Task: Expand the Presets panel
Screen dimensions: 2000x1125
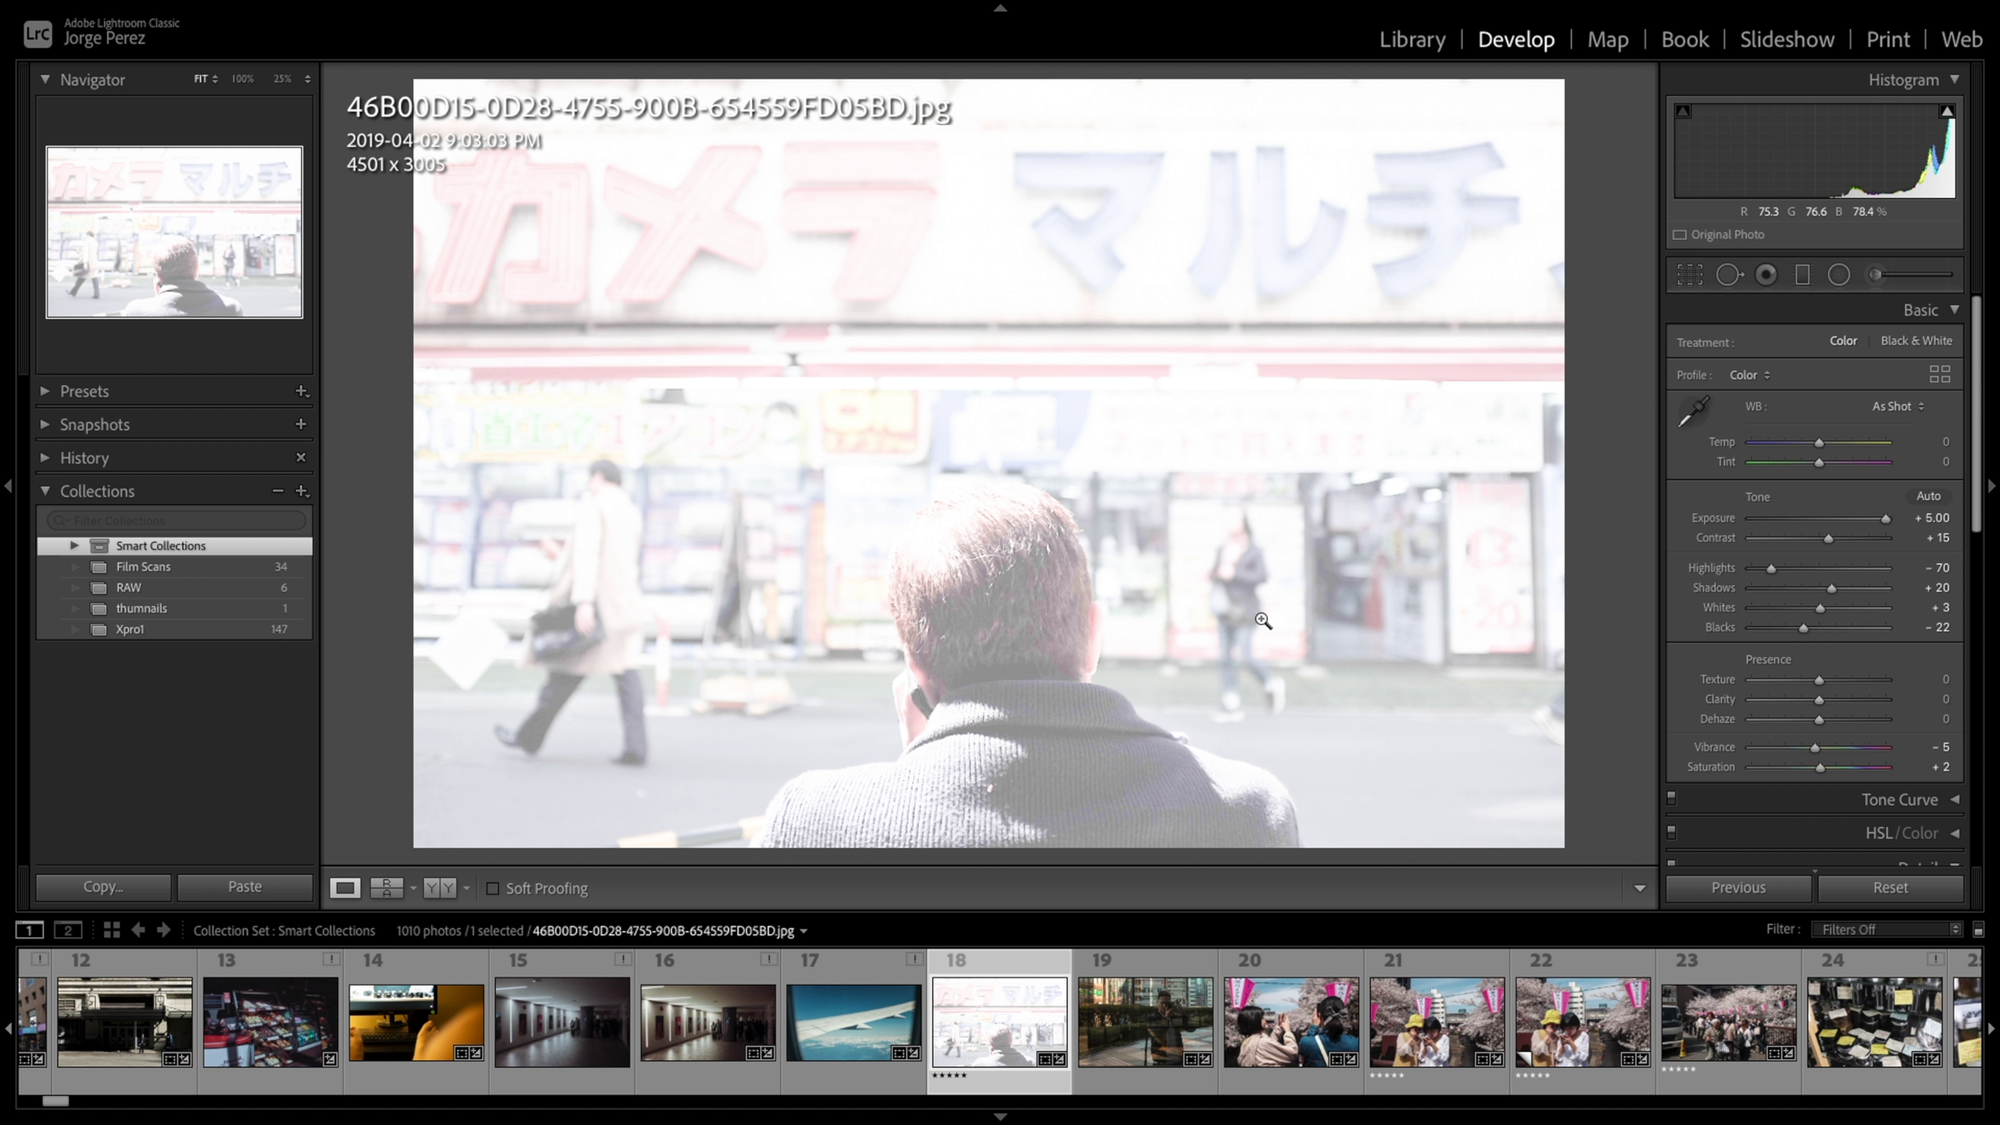Action: pyautogui.click(x=45, y=391)
